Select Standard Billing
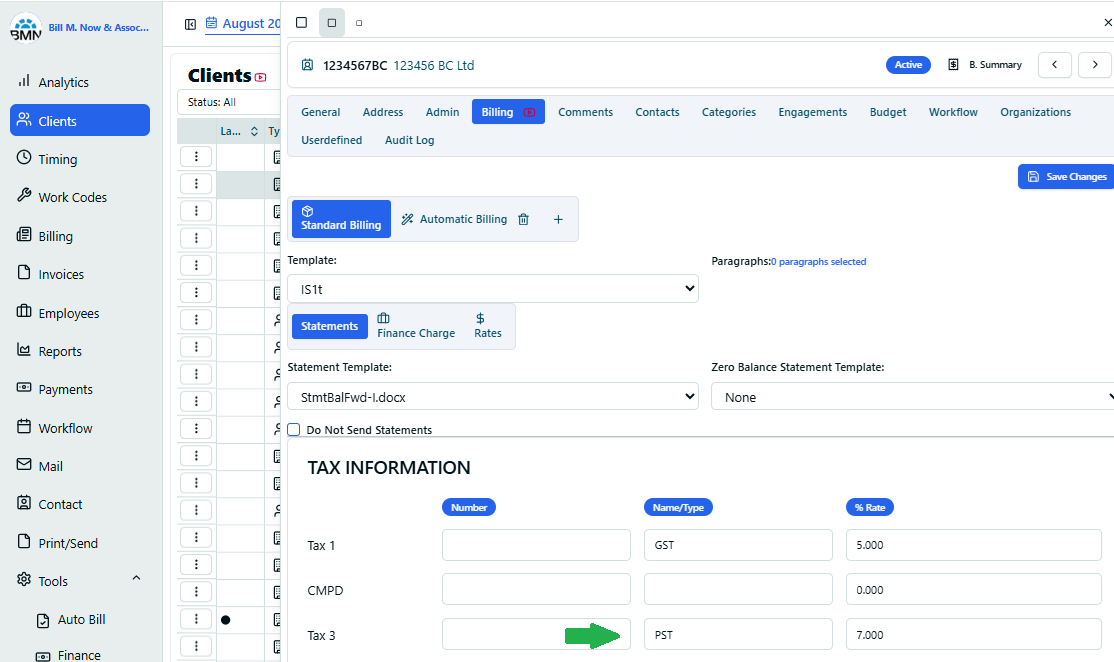Screen dimensions: 1114x662 tap(341, 219)
